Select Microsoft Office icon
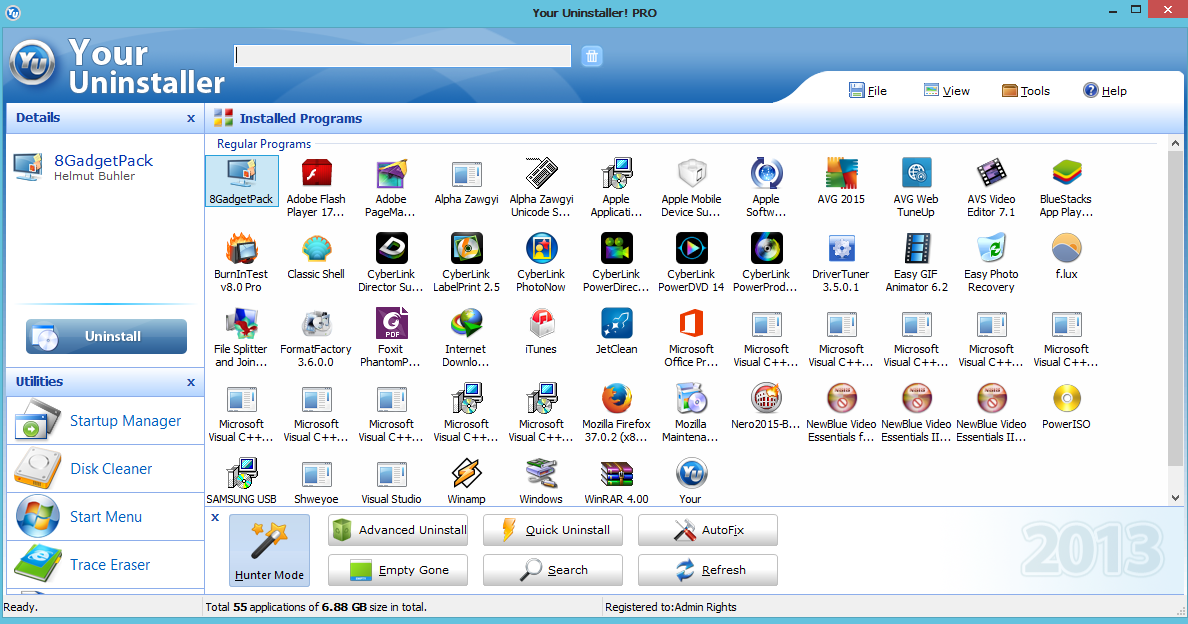Image resolution: width=1188 pixels, height=624 pixels. click(691, 324)
